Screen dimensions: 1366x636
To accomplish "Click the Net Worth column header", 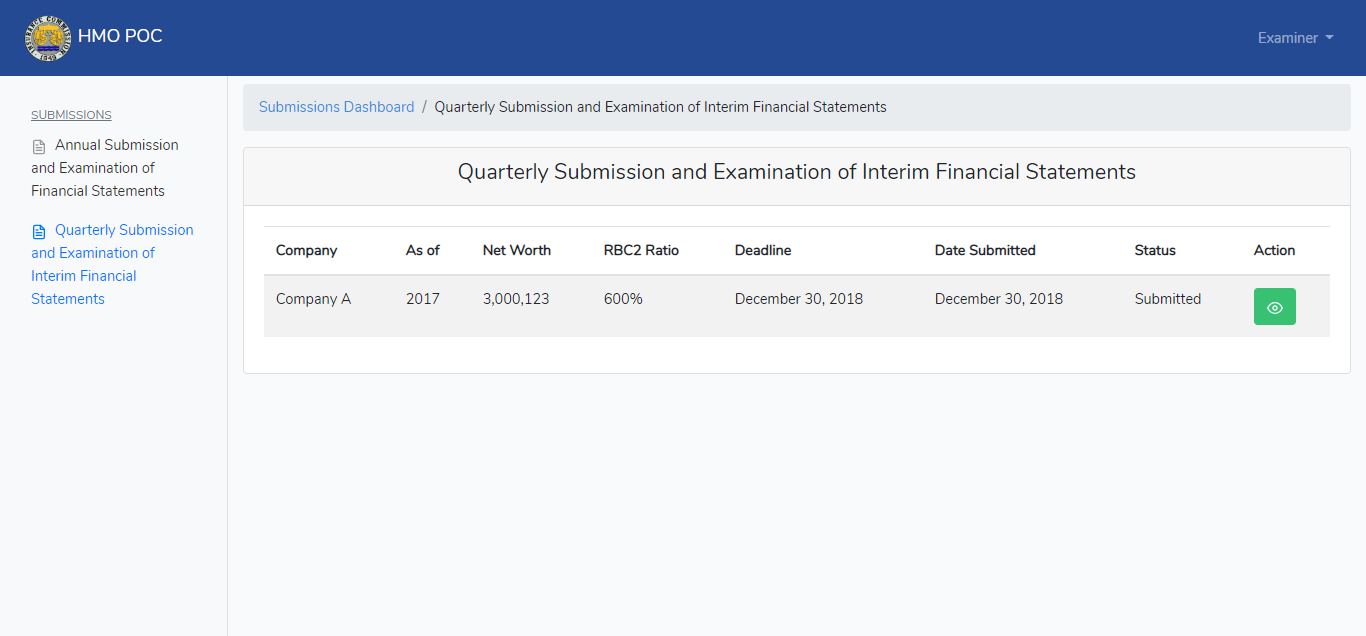I will pos(516,250).
